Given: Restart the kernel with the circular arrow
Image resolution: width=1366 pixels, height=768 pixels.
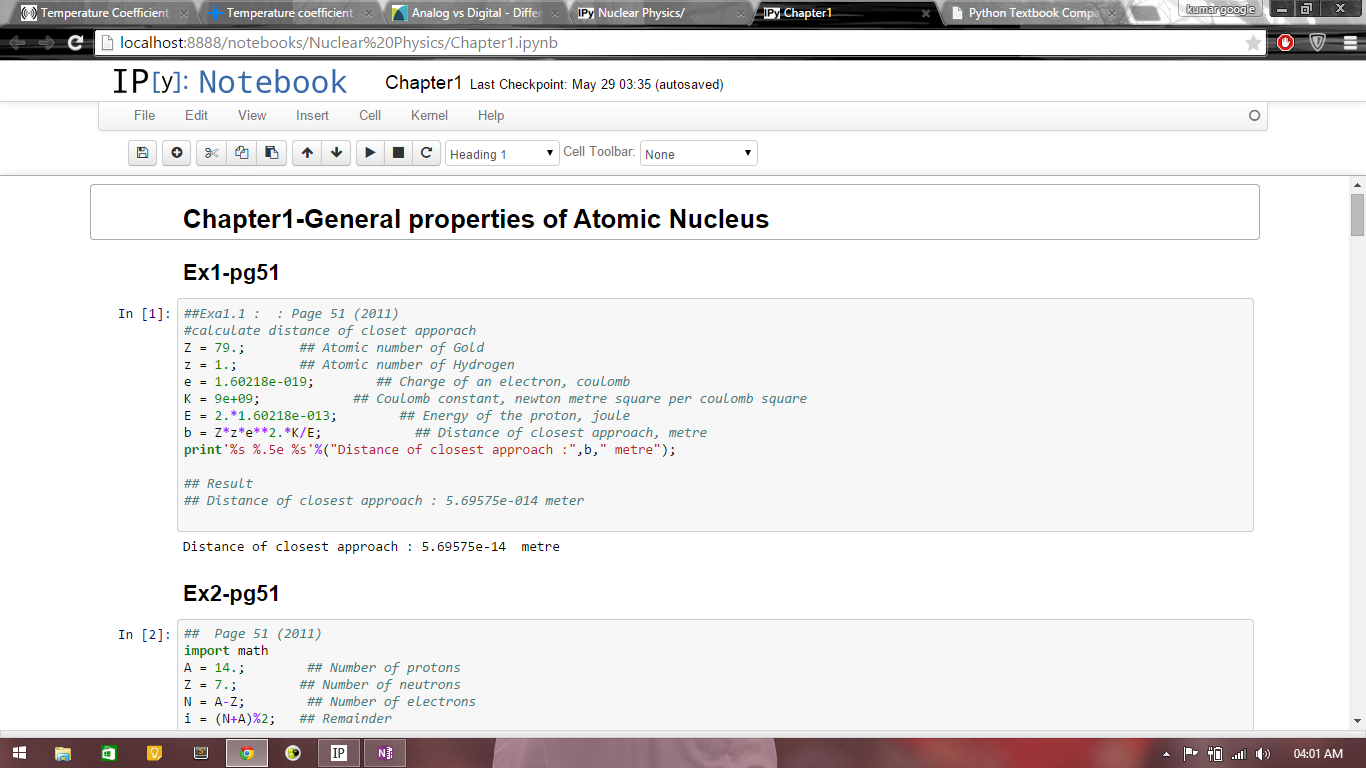Looking at the screenshot, I should click(x=427, y=153).
